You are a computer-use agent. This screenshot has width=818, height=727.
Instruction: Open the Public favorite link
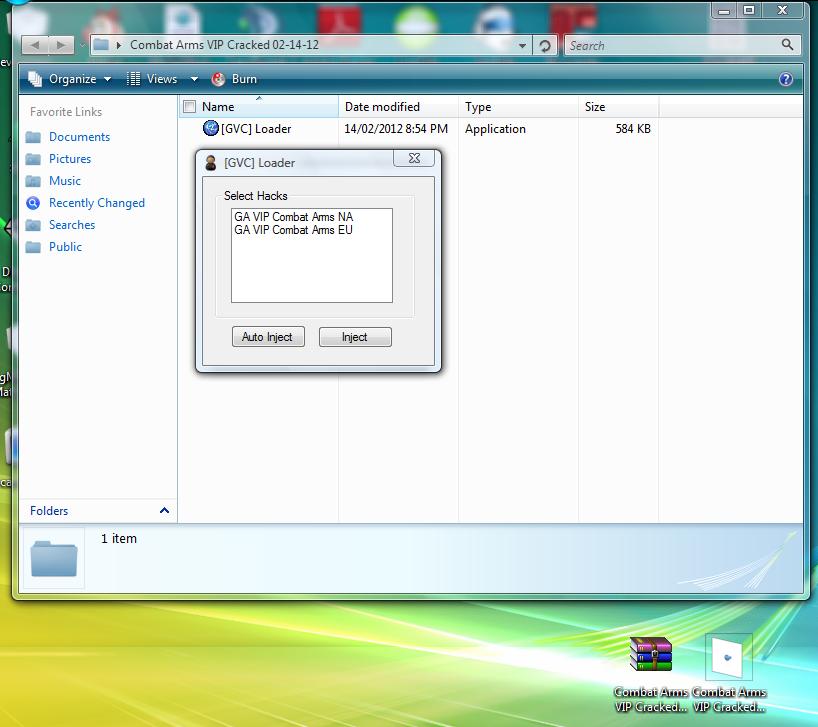click(65, 246)
